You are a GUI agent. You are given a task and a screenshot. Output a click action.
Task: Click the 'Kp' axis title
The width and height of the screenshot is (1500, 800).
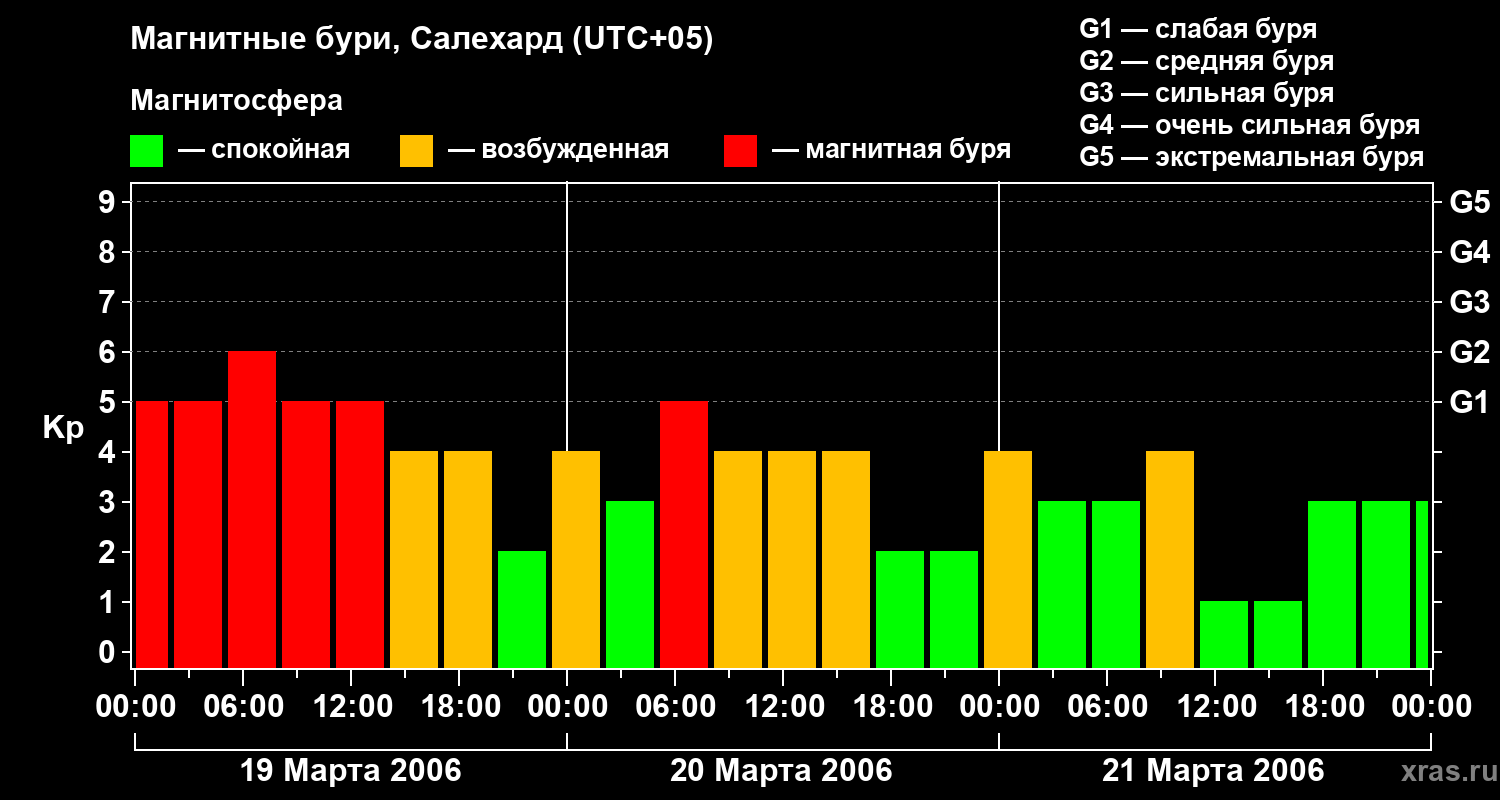pyautogui.click(x=64, y=428)
